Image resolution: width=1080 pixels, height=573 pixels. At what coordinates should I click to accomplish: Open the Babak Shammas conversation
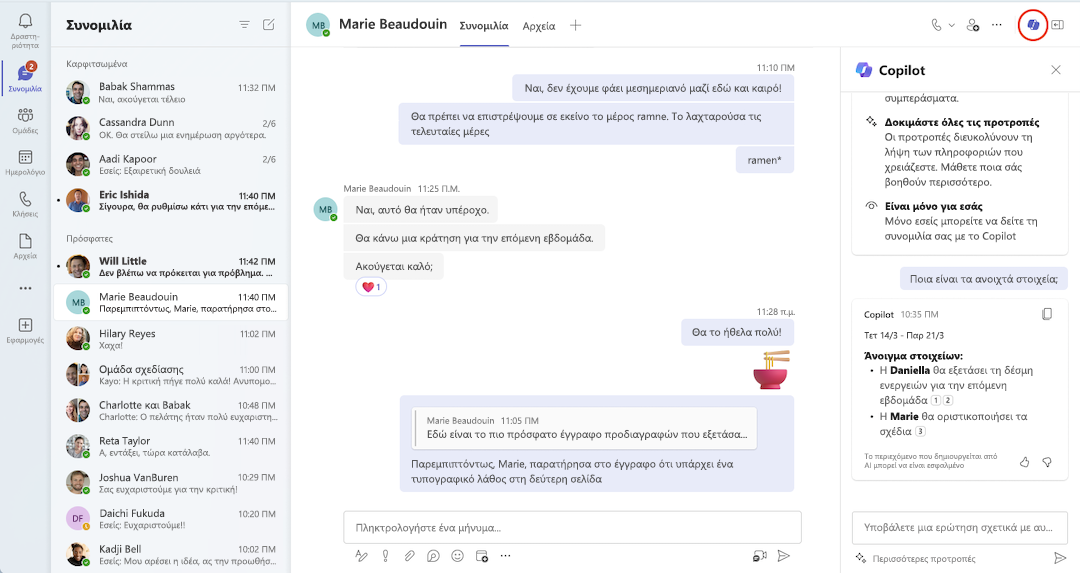click(171, 92)
